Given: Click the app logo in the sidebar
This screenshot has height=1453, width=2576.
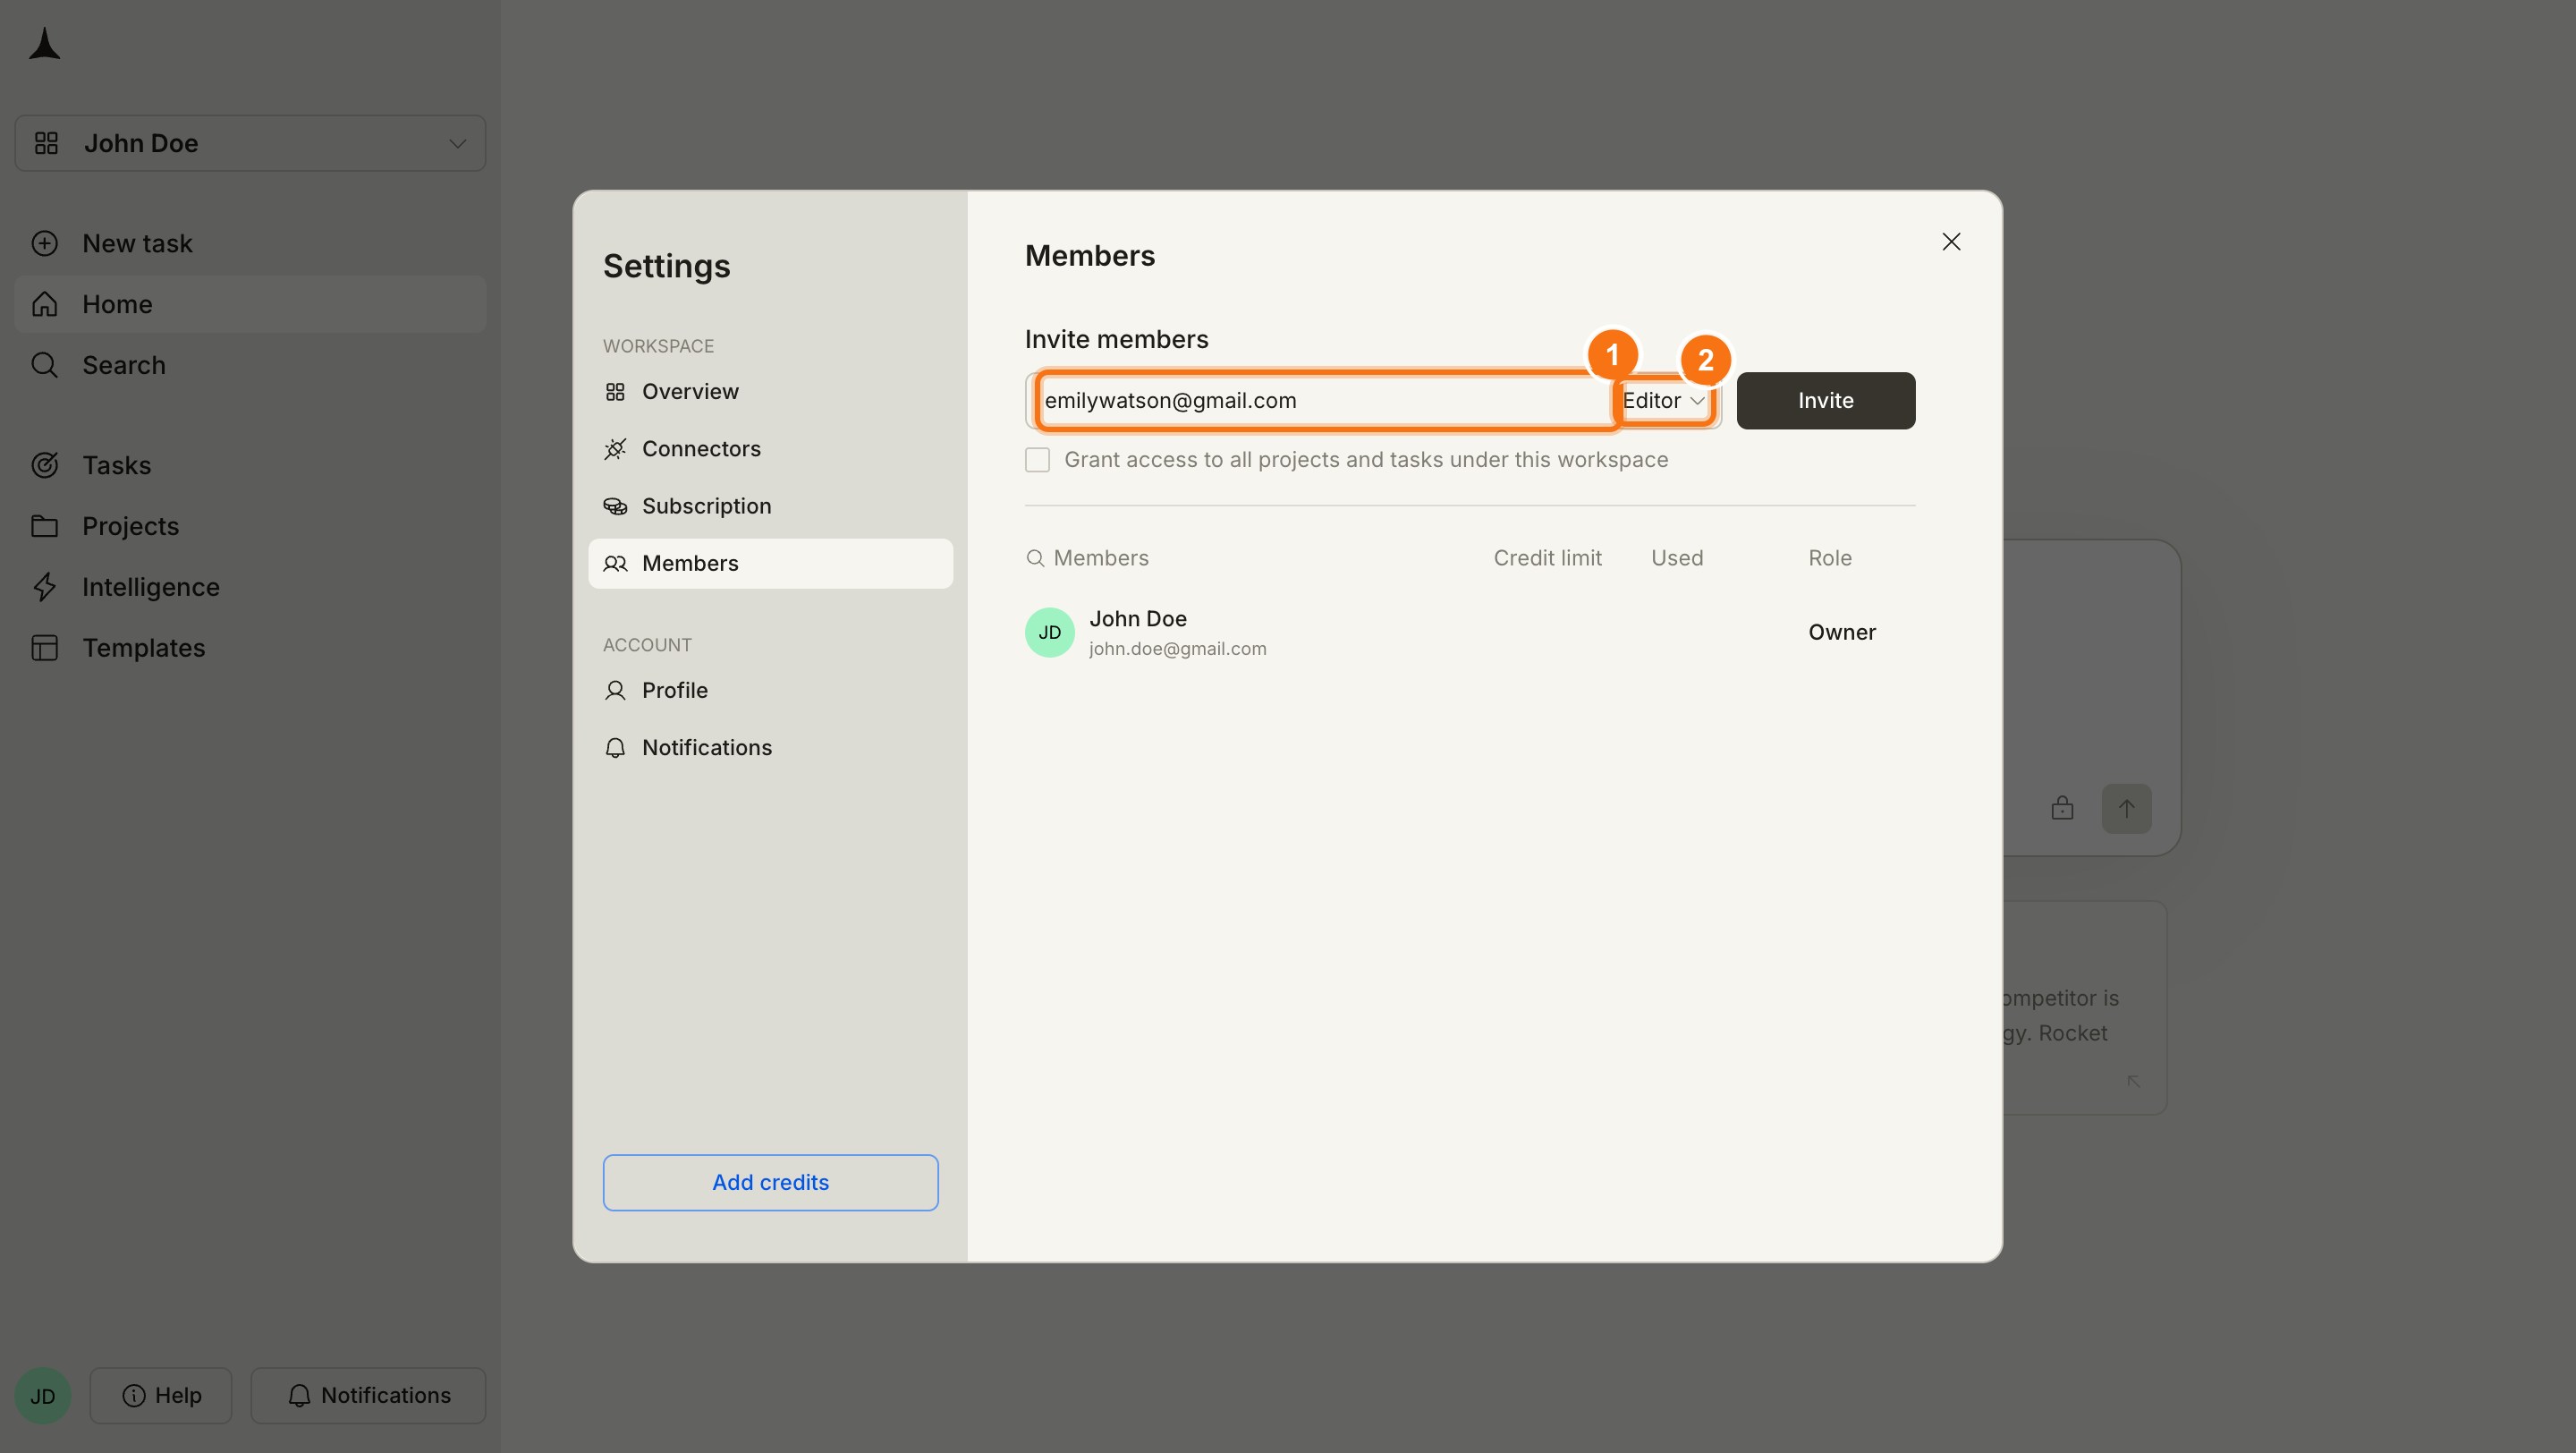Looking at the screenshot, I should pos(44,44).
